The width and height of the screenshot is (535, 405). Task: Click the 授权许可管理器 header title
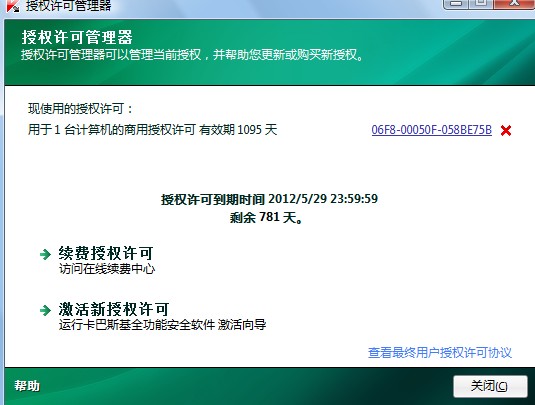coord(77,37)
